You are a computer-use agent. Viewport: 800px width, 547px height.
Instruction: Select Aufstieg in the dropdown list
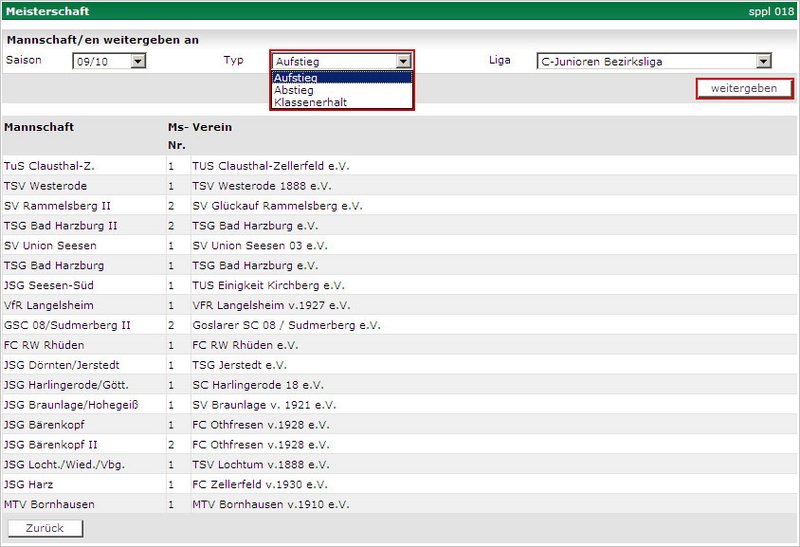click(341, 78)
